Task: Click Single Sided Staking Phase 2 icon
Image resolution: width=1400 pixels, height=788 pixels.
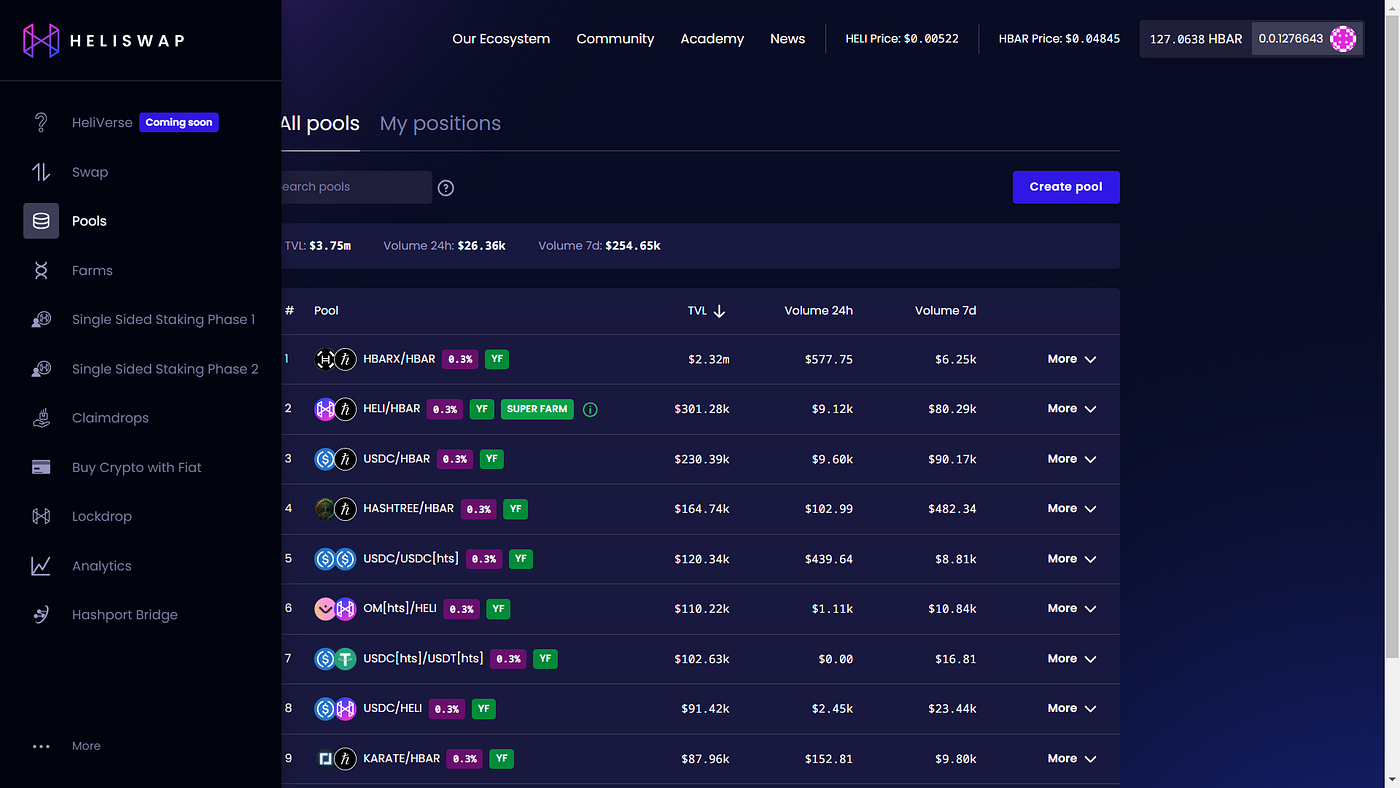Action: click(41, 369)
